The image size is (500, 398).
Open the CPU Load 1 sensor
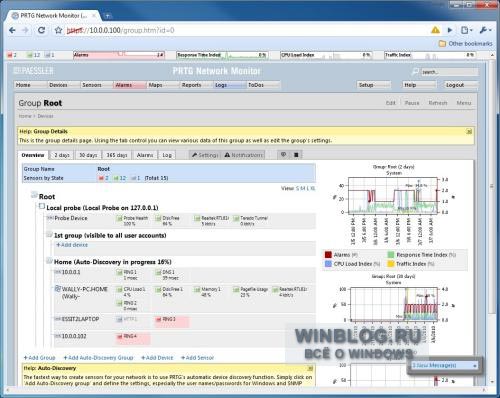[x=131, y=292]
